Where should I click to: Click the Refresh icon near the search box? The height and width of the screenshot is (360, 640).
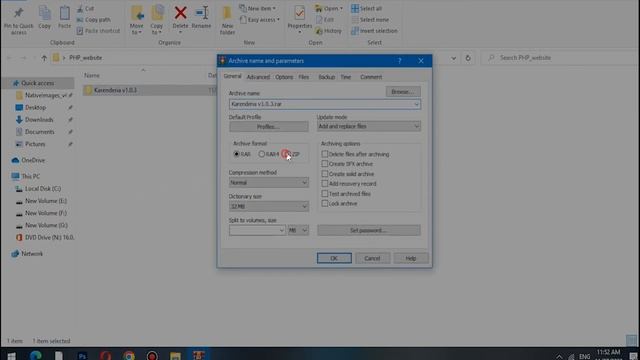(468, 58)
